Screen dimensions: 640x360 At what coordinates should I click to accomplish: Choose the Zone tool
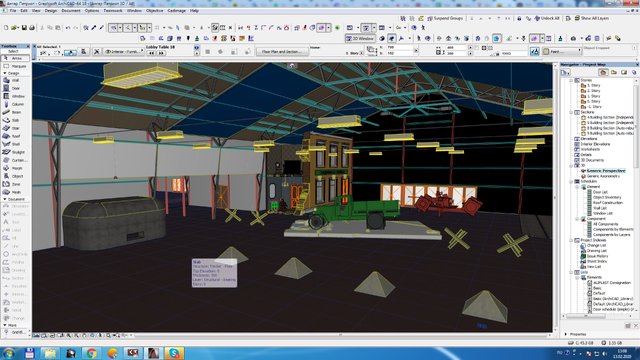pos(15,184)
